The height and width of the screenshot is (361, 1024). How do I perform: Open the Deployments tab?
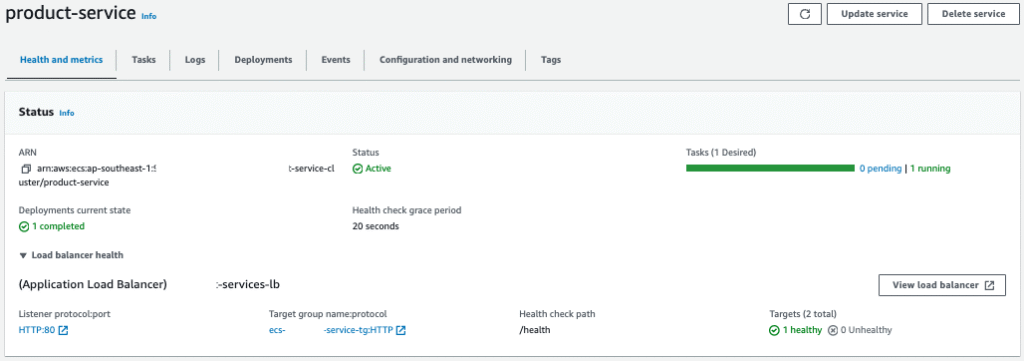click(263, 59)
